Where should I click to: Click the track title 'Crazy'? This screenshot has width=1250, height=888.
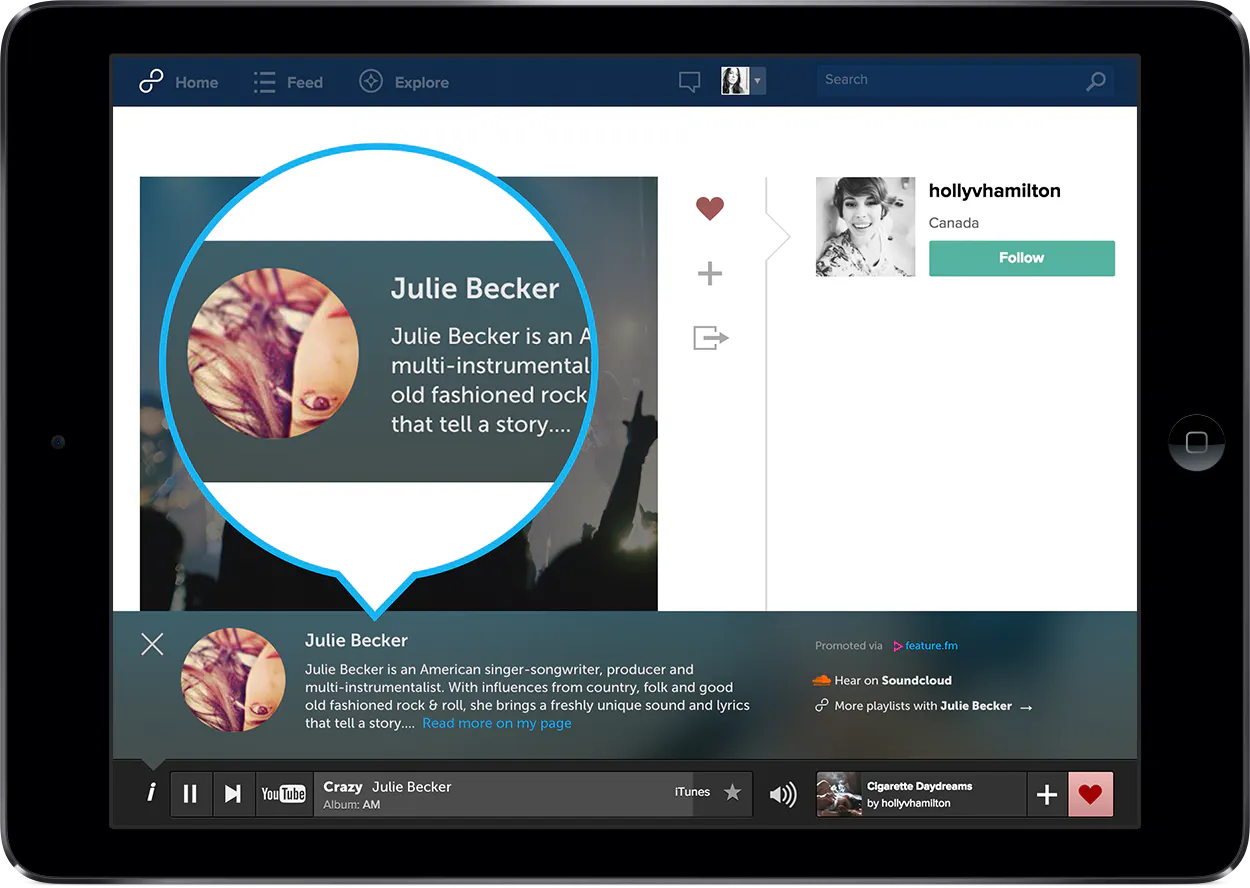click(343, 787)
